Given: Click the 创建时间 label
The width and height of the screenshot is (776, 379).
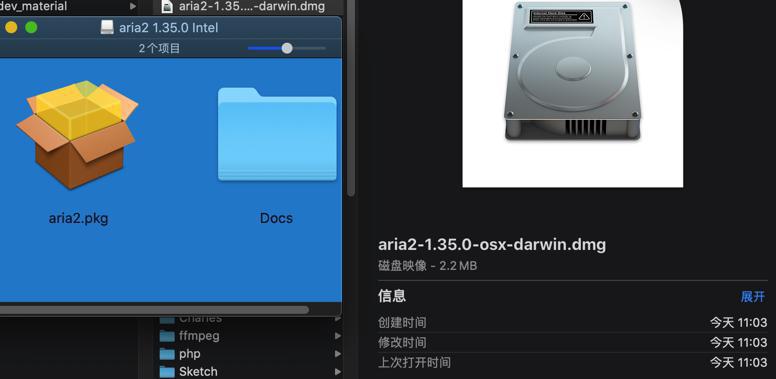Looking at the screenshot, I should coord(402,323).
